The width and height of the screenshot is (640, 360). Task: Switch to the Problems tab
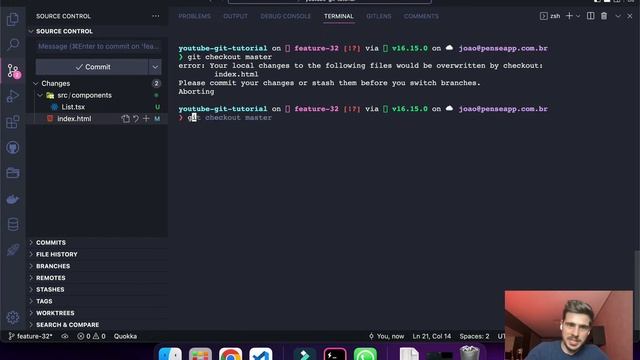195,16
